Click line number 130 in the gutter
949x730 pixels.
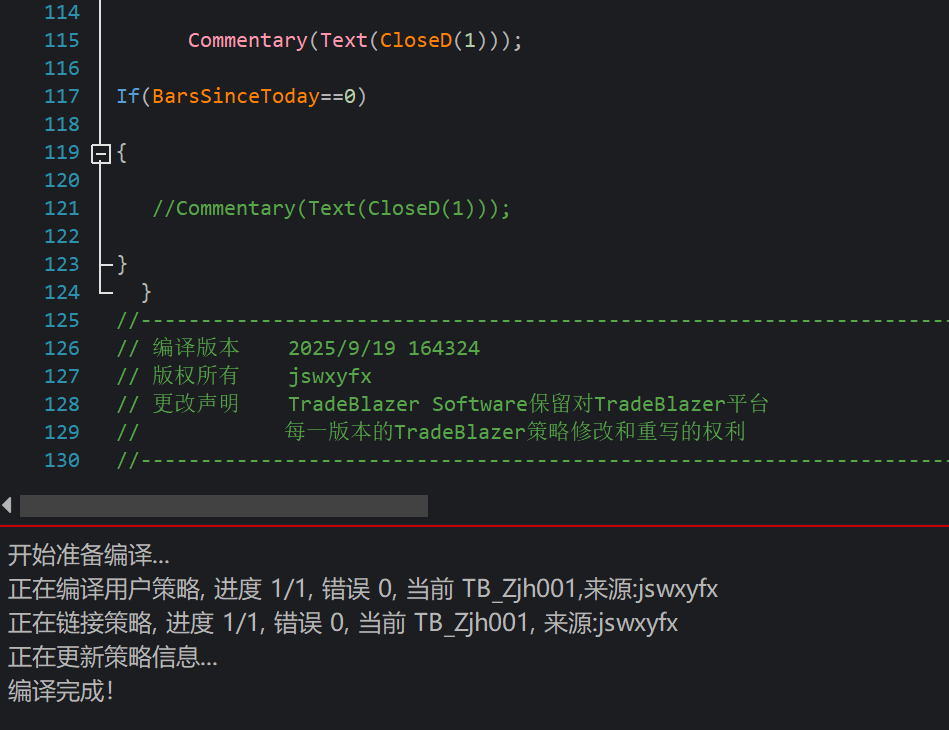tap(62, 460)
